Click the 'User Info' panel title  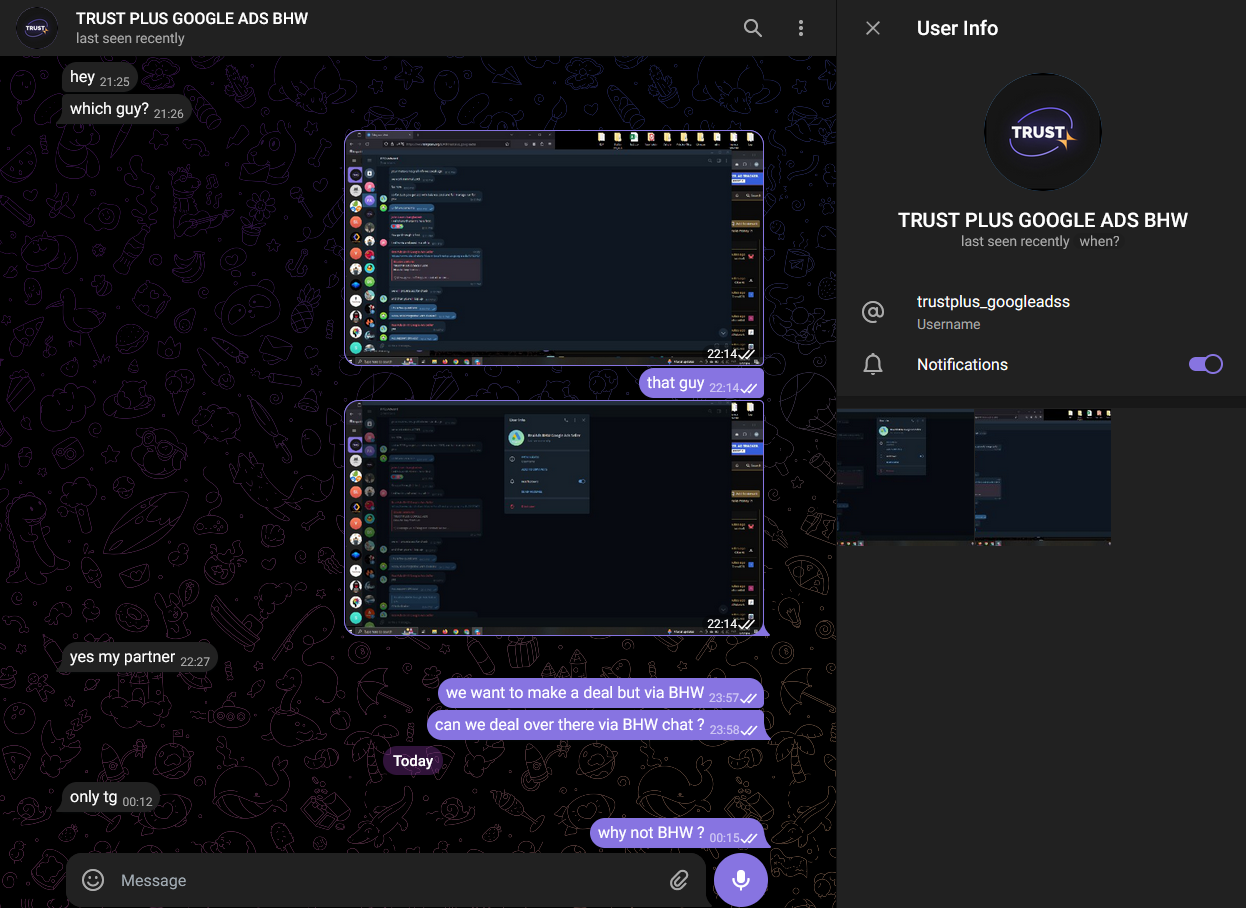coord(957,28)
